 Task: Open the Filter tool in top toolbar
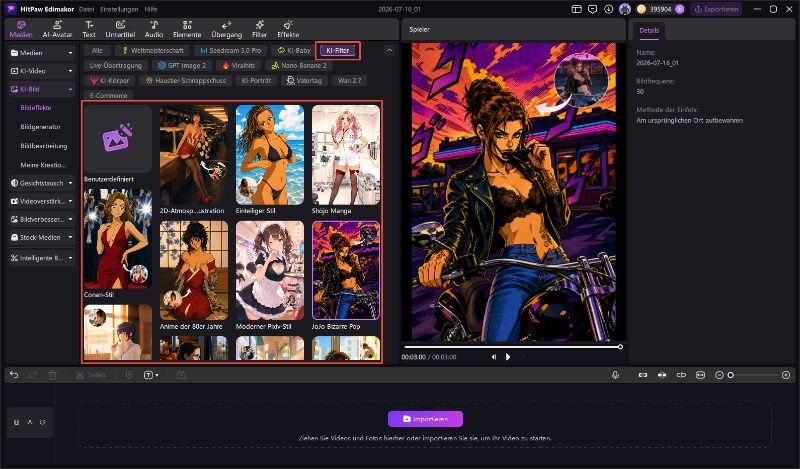(x=259, y=29)
